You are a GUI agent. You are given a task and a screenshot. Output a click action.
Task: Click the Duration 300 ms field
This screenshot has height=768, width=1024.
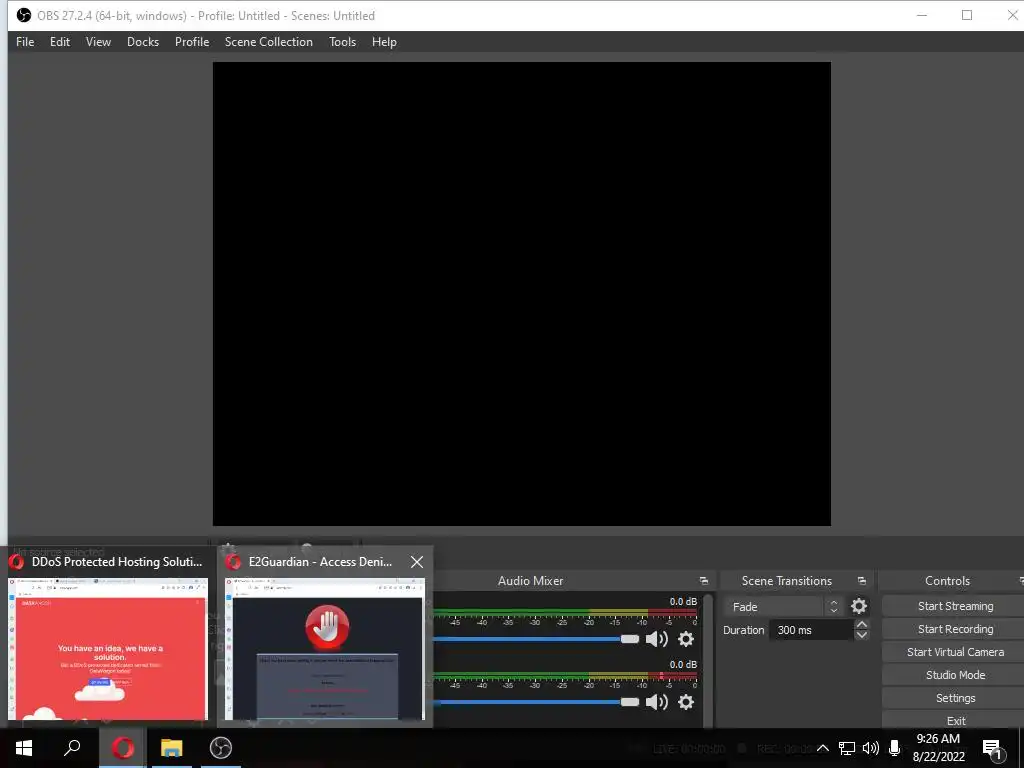pyautogui.click(x=811, y=630)
